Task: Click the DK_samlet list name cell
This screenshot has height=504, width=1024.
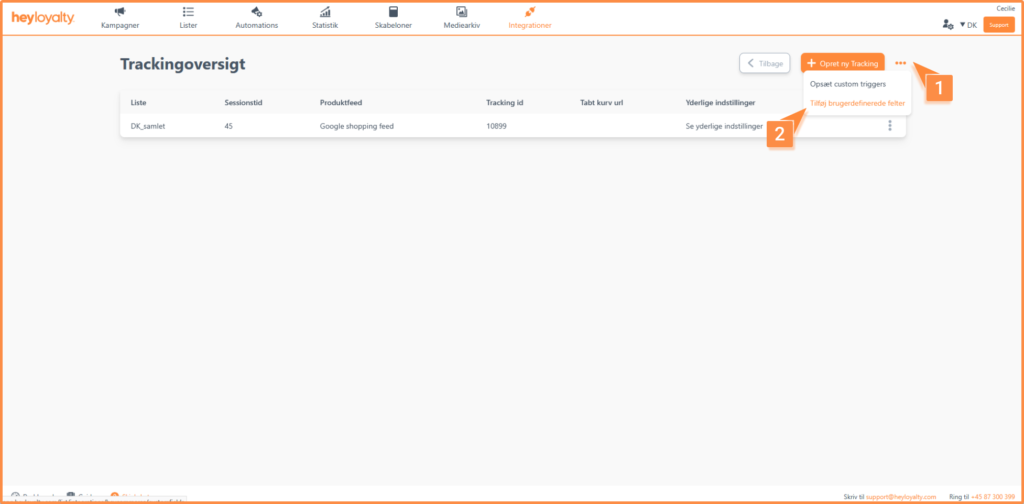Action: pos(148,126)
